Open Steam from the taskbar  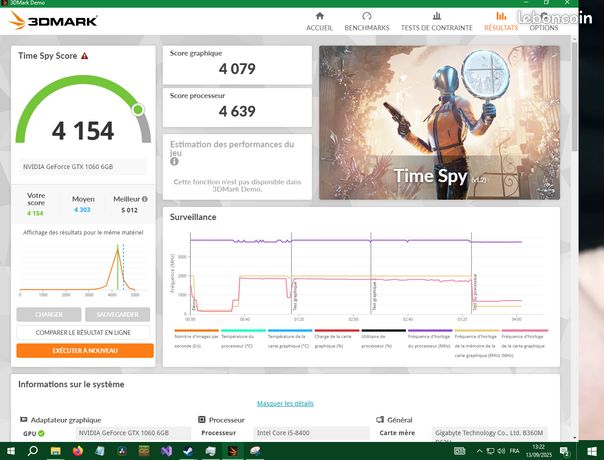[x=188, y=451]
